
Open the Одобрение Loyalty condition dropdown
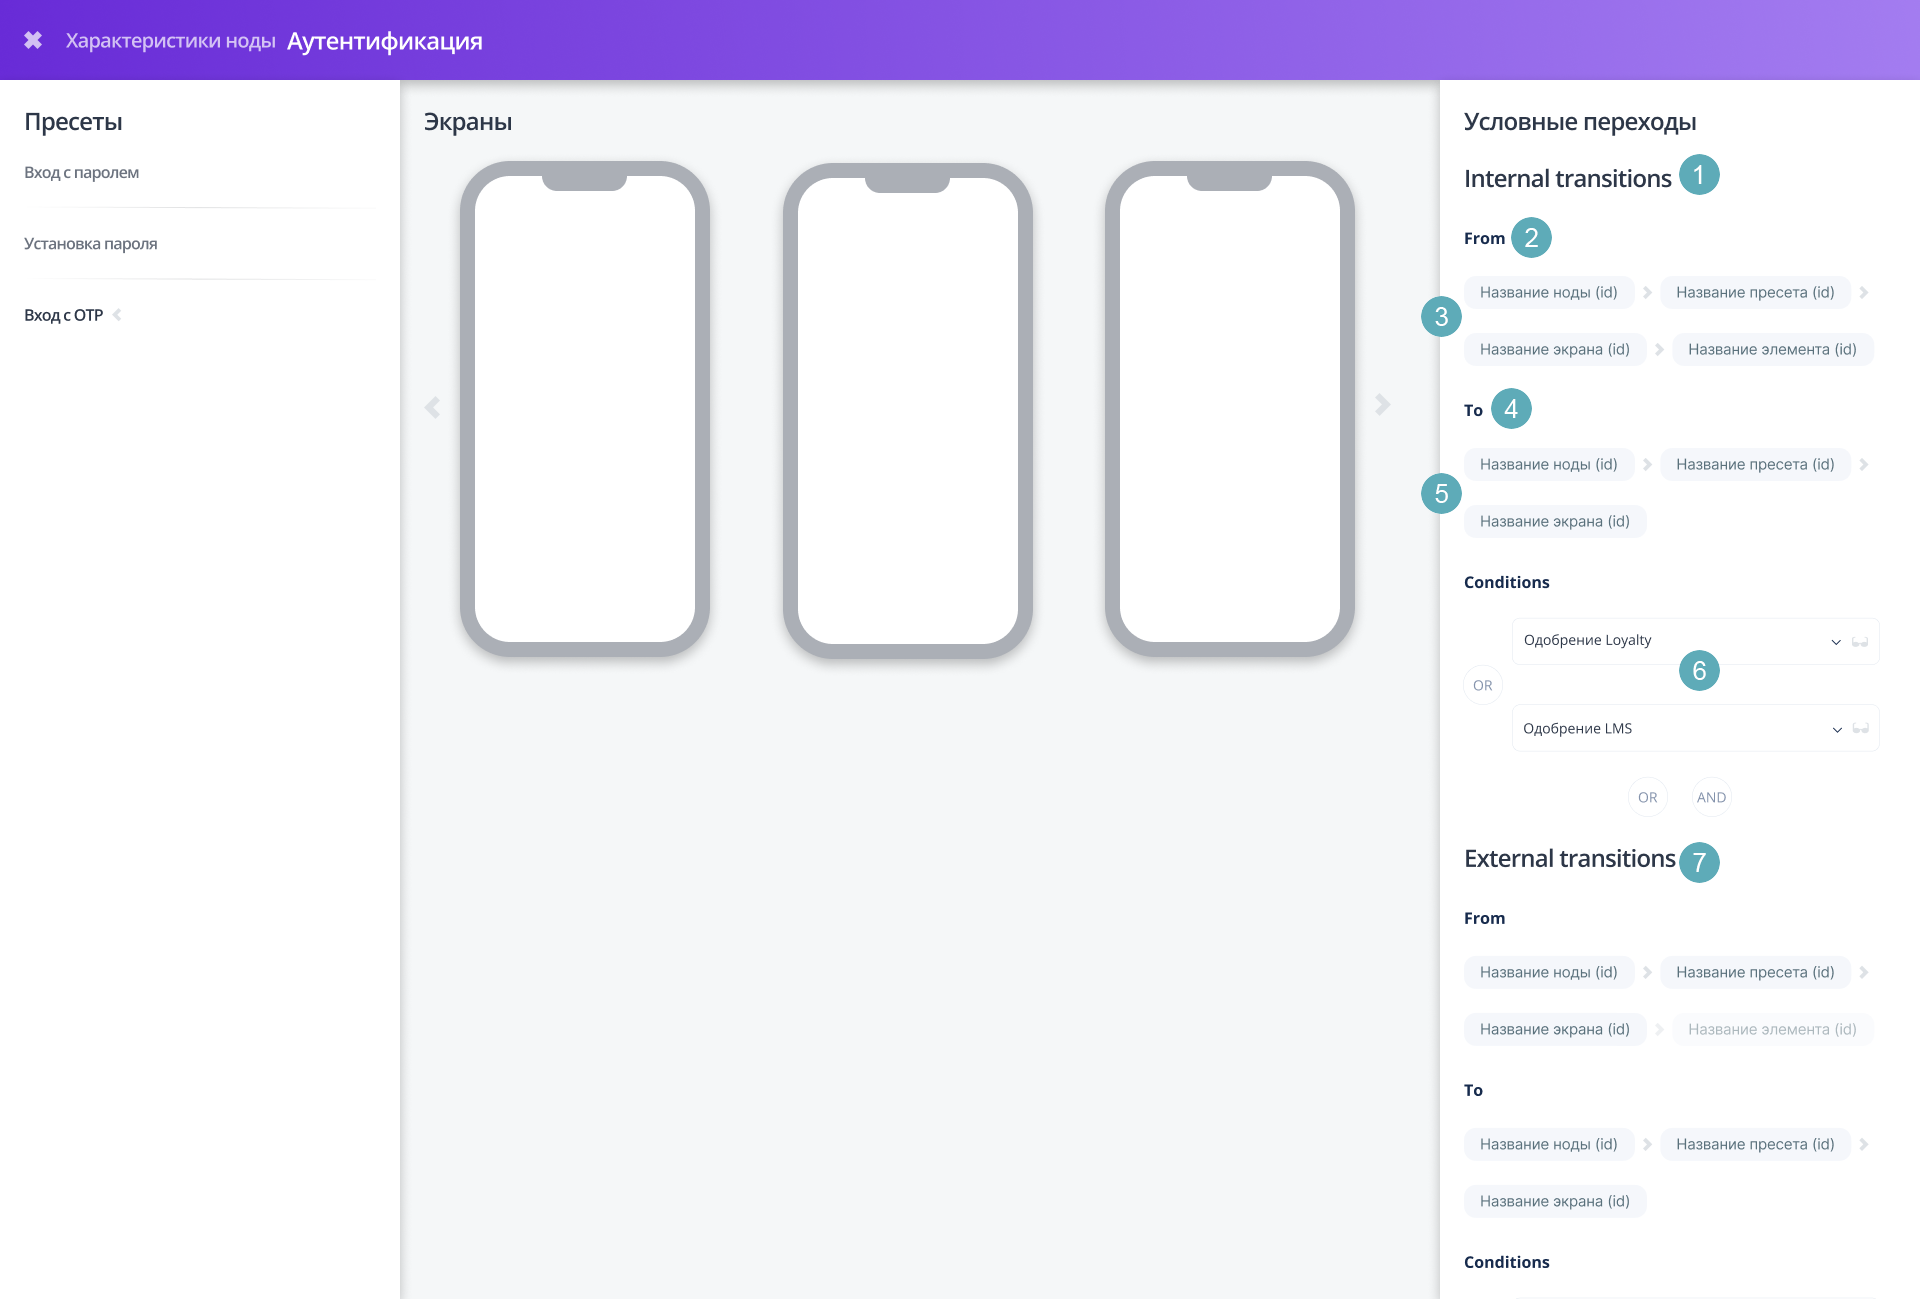tap(1696, 641)
